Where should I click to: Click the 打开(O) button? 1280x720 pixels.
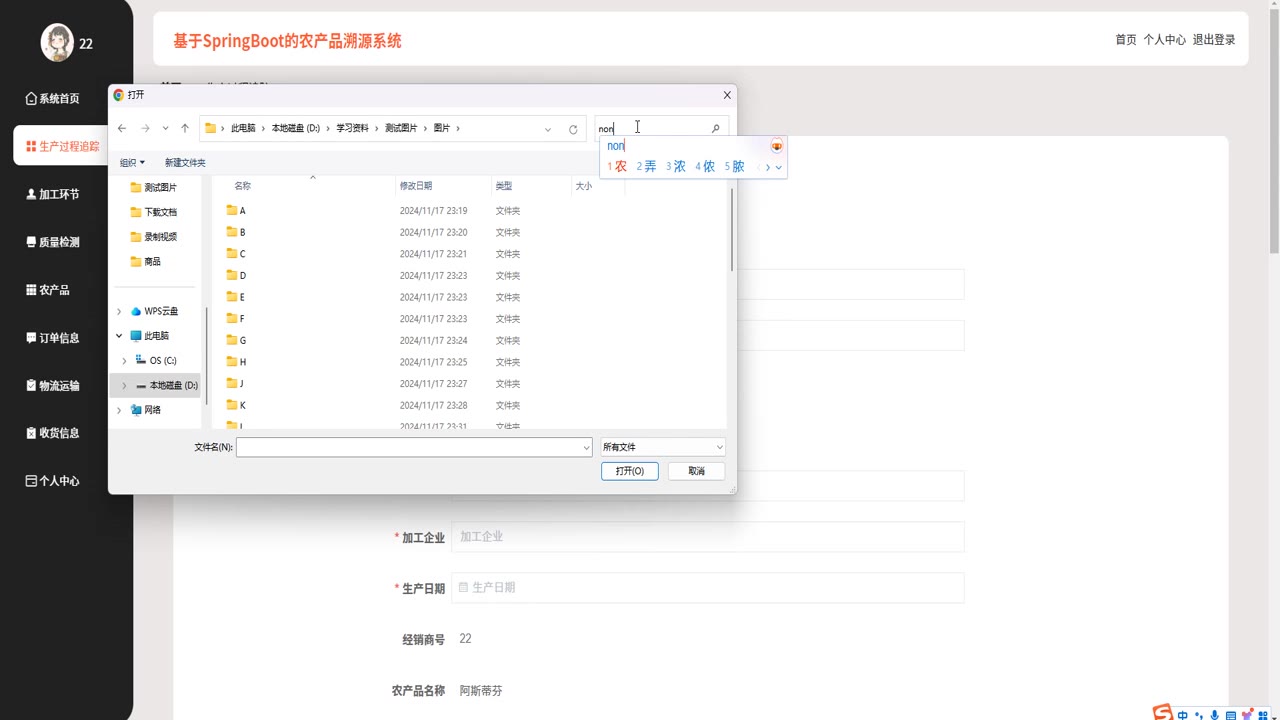pos(629,471)
